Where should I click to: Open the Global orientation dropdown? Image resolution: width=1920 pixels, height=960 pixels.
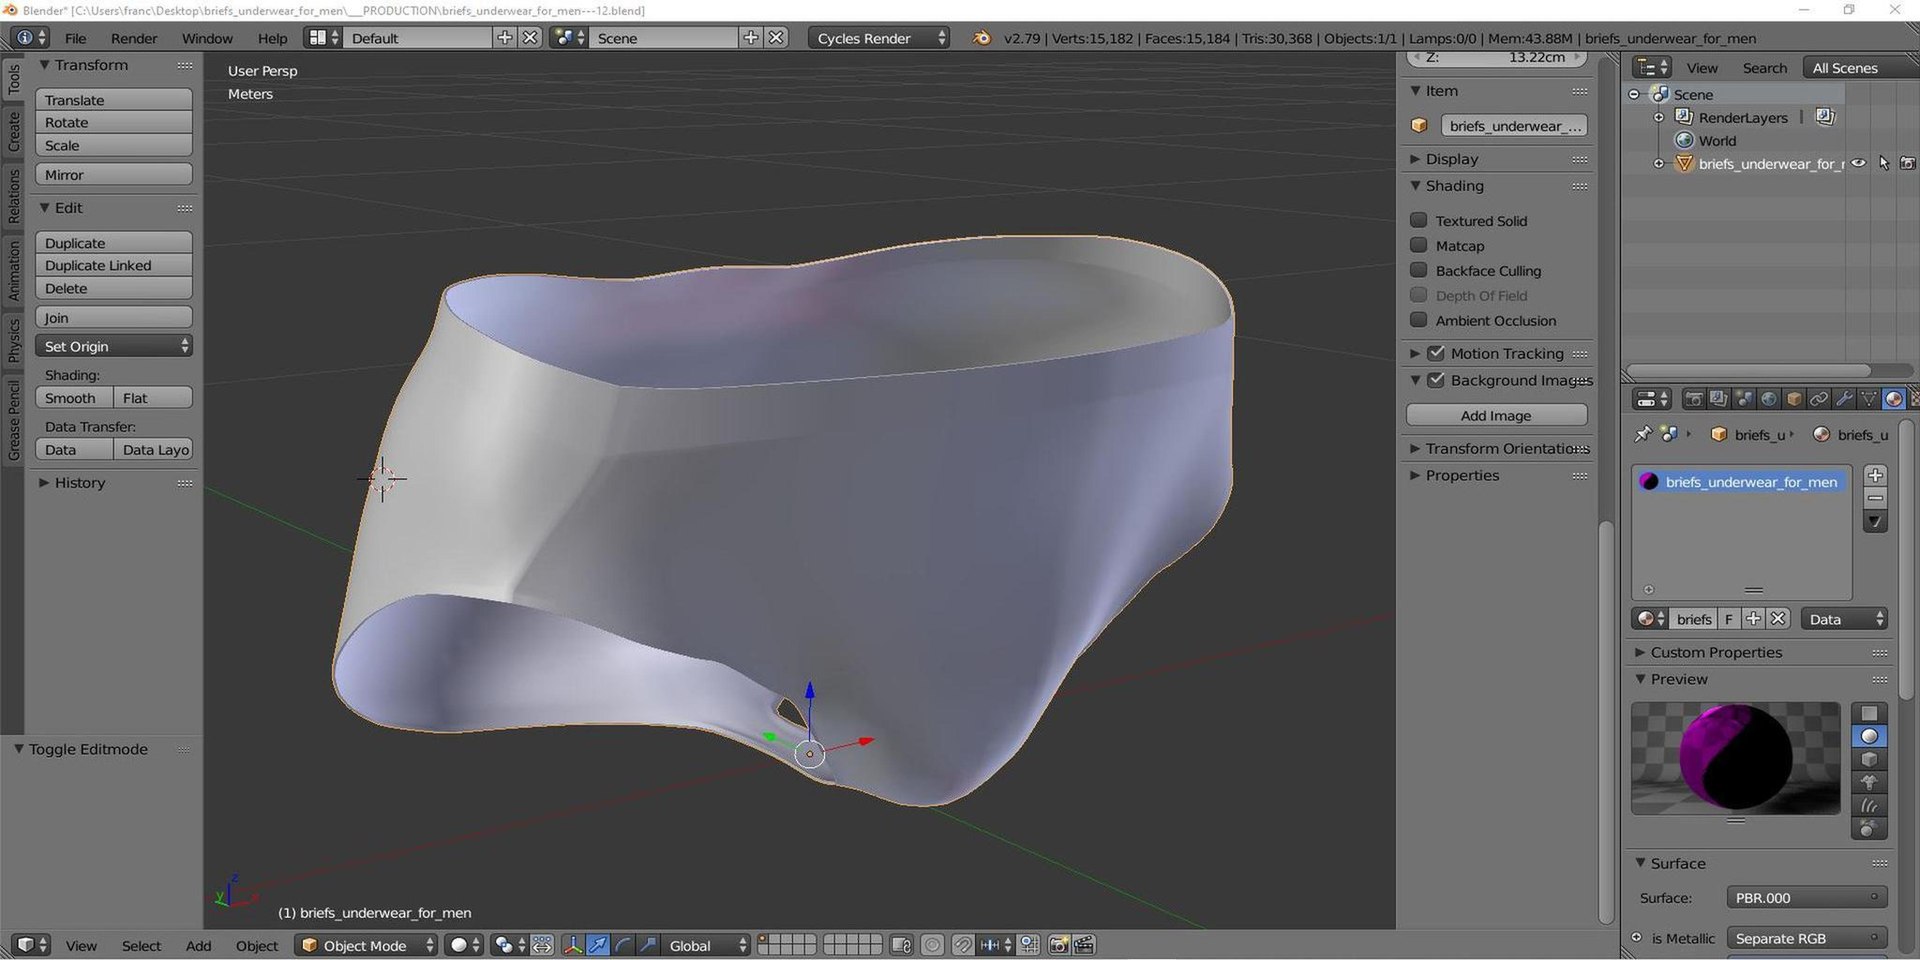706,945
